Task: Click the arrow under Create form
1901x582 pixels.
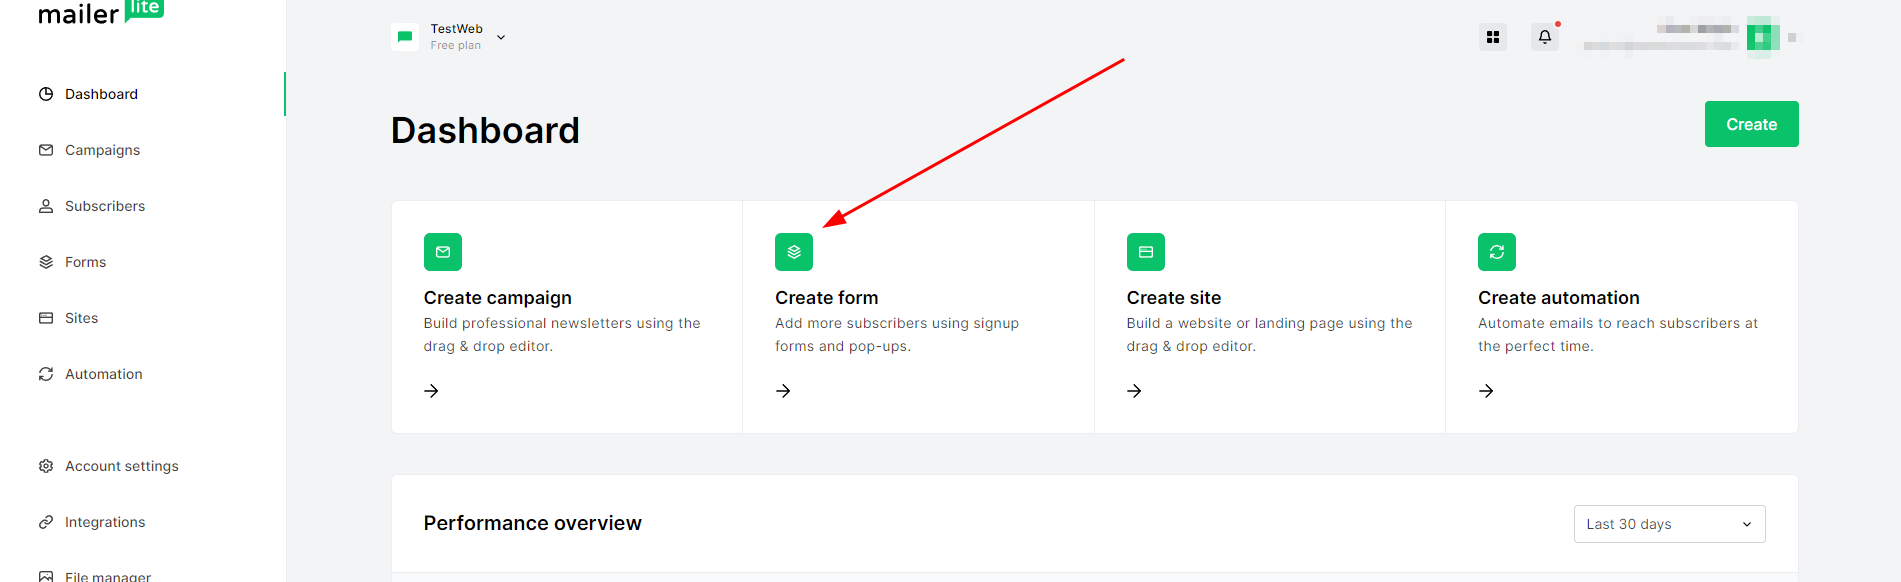Action: (783, 391)
